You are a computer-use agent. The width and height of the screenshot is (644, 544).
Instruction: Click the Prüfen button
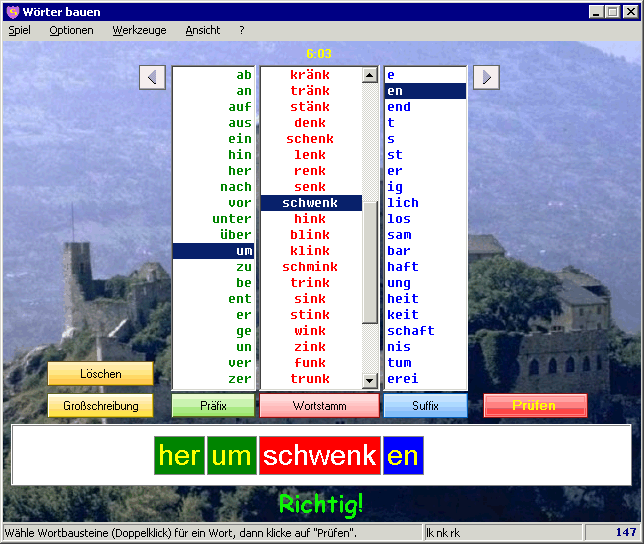click(x=535, y=406)
